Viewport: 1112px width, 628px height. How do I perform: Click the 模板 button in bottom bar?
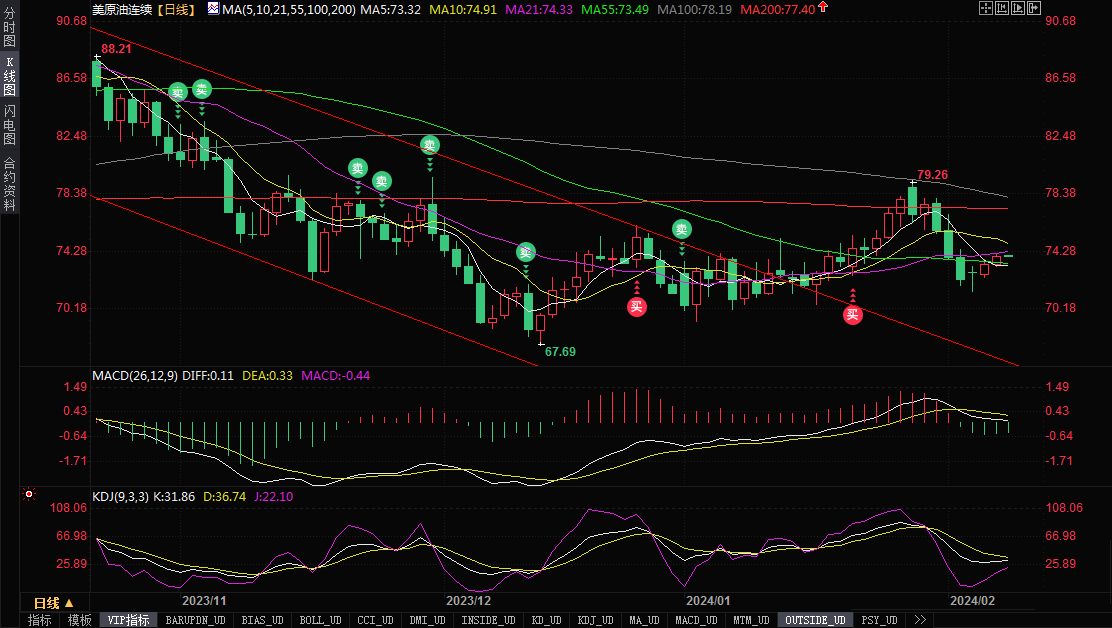(80, 620)
